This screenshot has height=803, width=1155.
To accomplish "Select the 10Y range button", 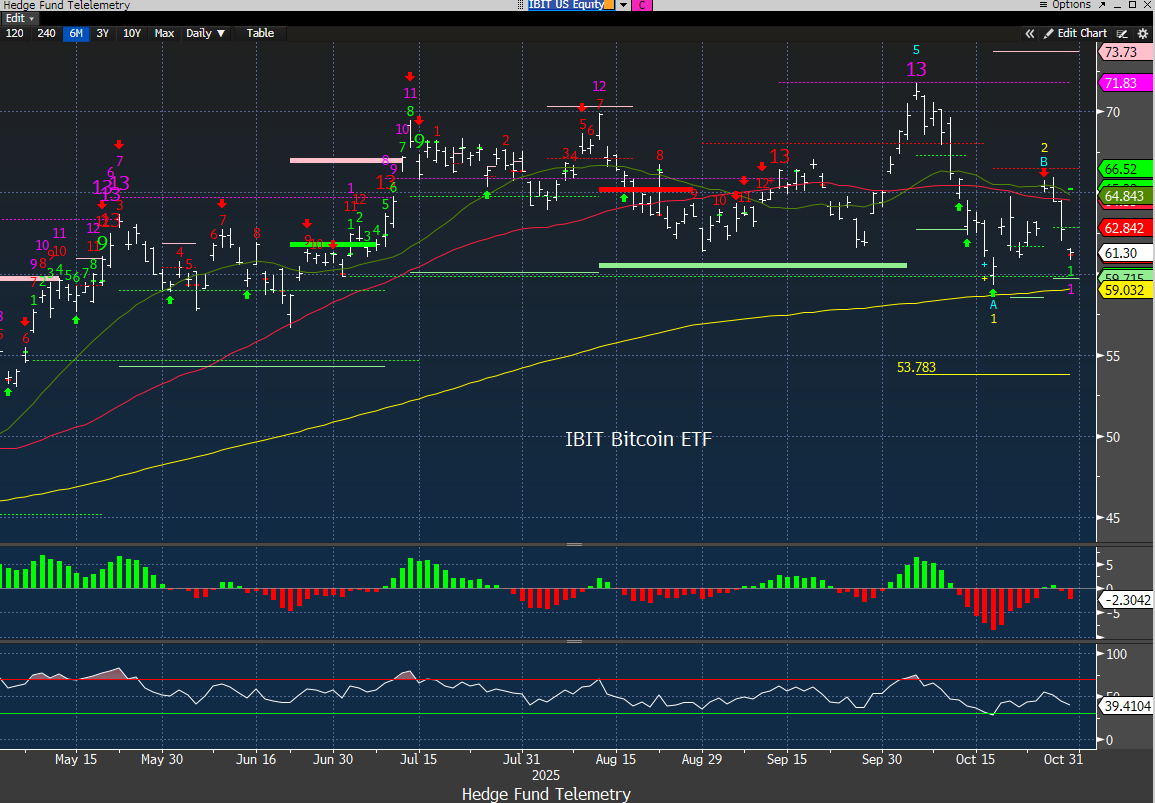I will (131, 33).
